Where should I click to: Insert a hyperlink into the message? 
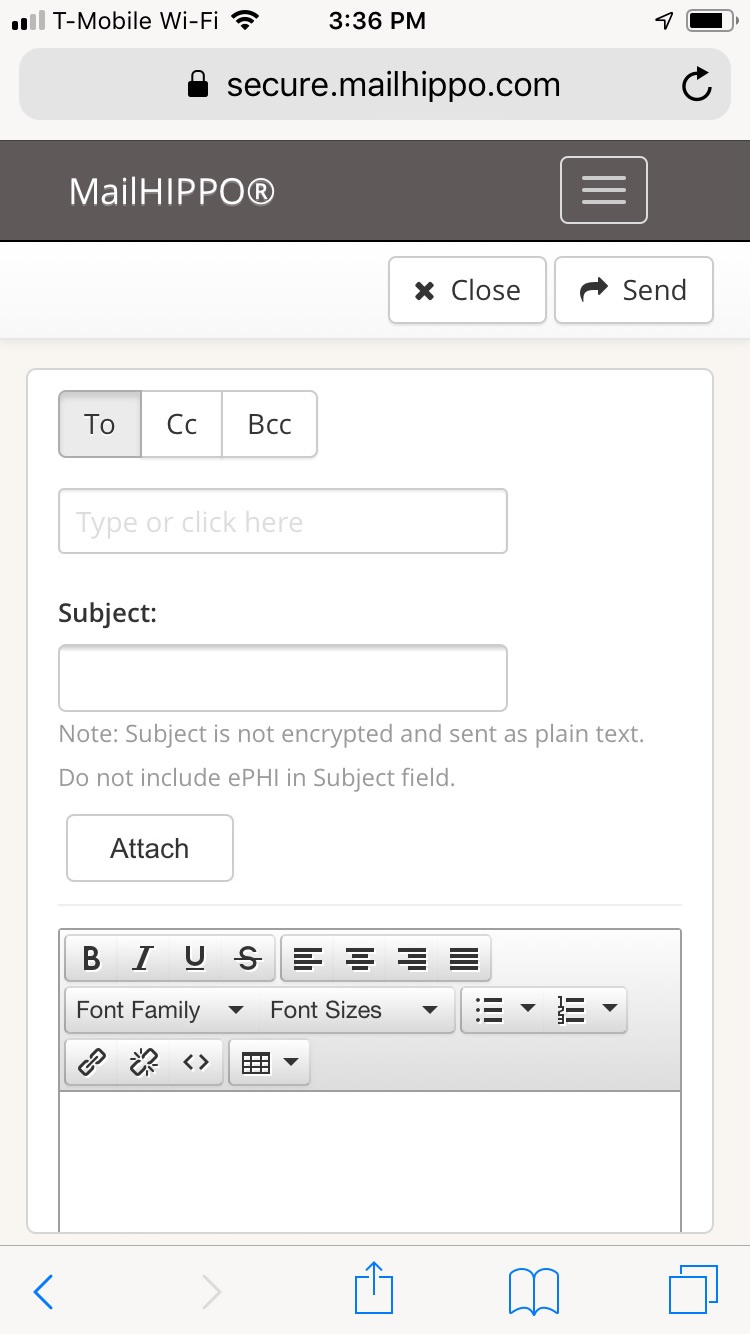point(90,1062)
